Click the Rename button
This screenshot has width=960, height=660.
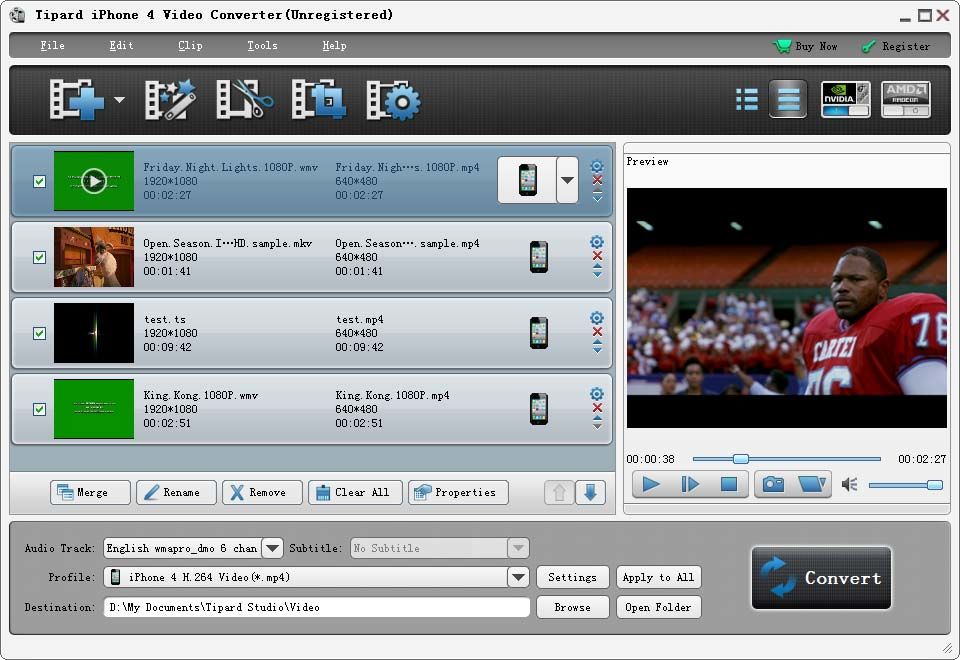pyautogui.click(x=176, y=492)
